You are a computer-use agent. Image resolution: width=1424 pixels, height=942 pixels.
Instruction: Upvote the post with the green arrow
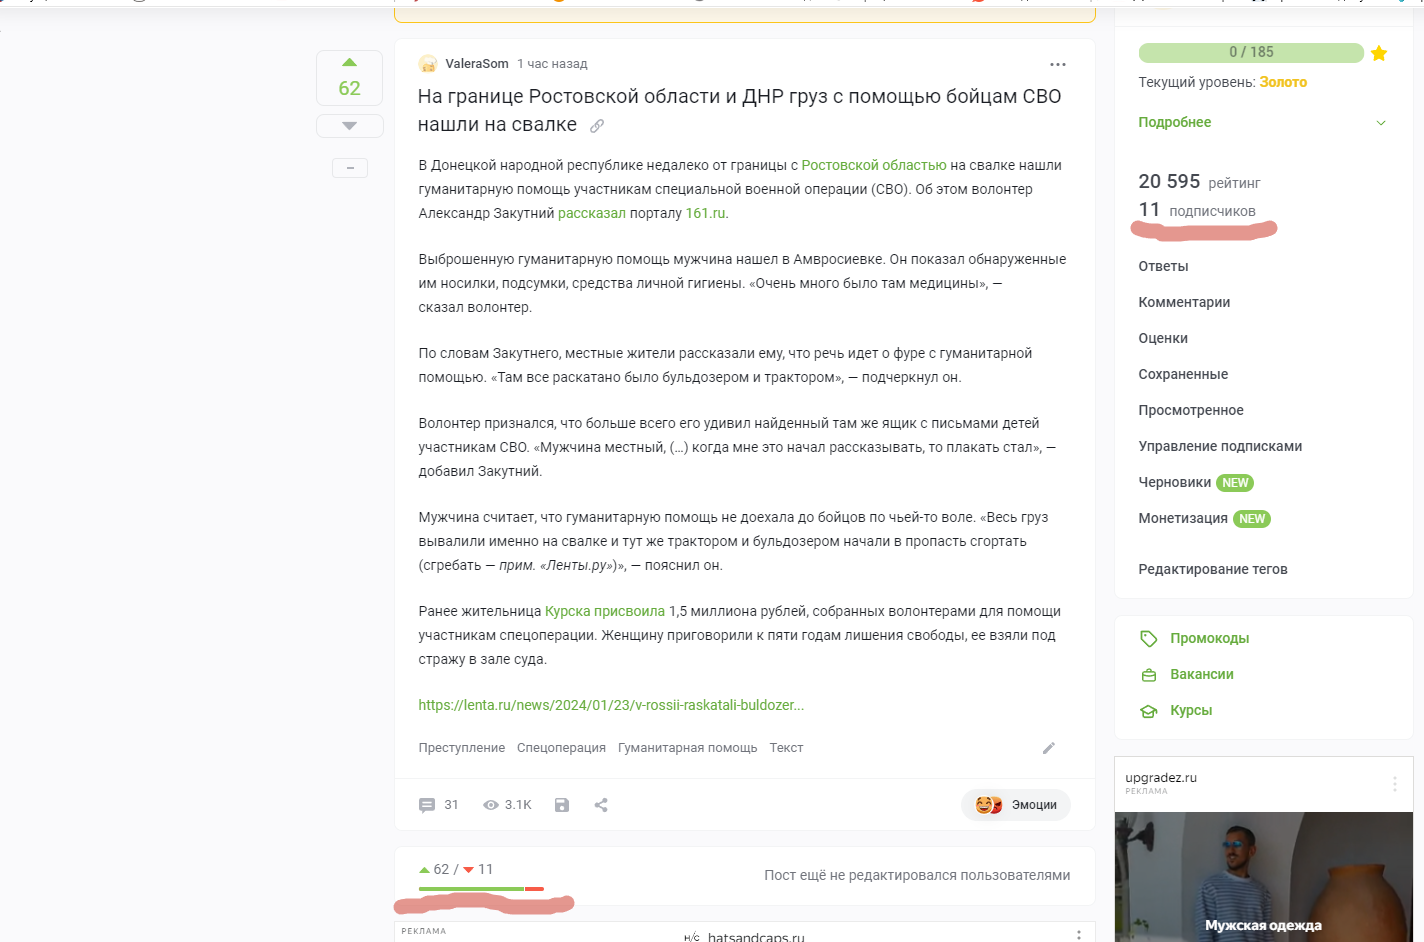point(349,62)
